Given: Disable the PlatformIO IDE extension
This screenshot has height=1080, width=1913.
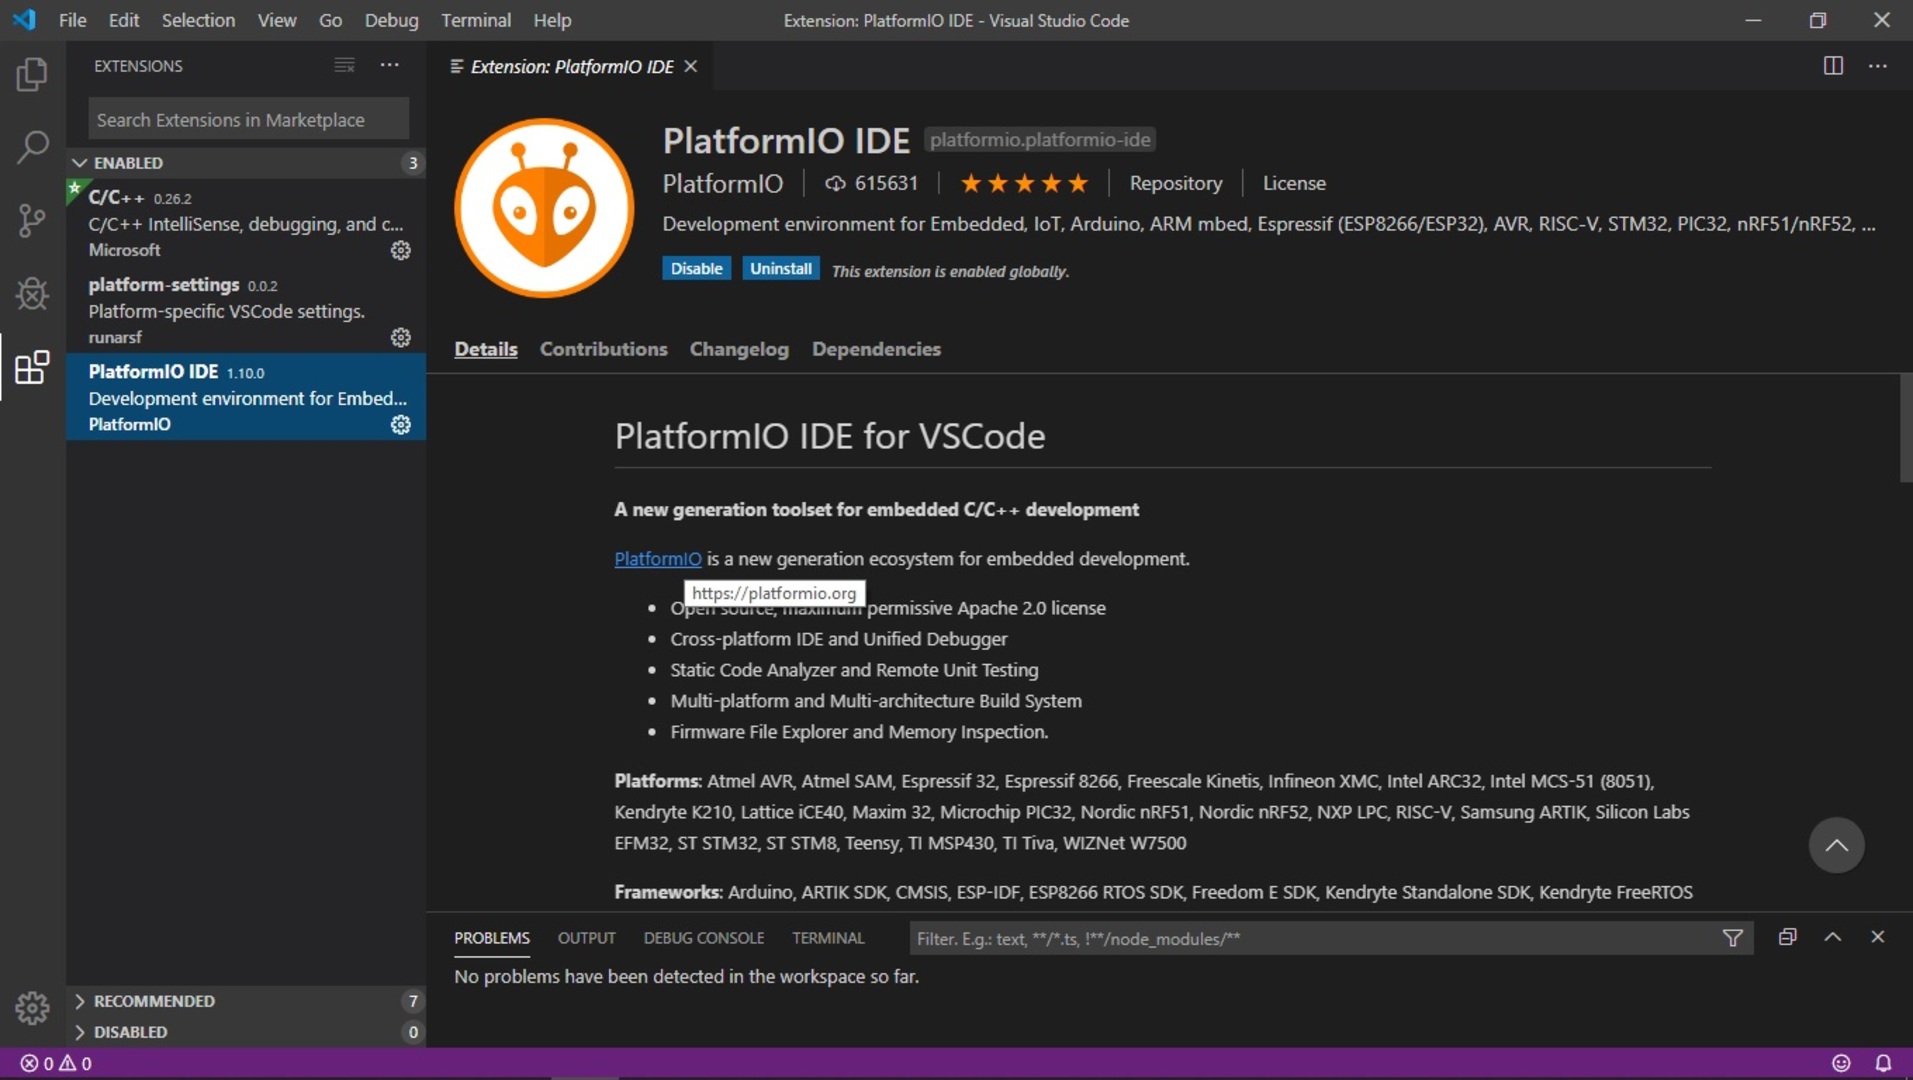Looking at the screenshot, I should [696, 269].
